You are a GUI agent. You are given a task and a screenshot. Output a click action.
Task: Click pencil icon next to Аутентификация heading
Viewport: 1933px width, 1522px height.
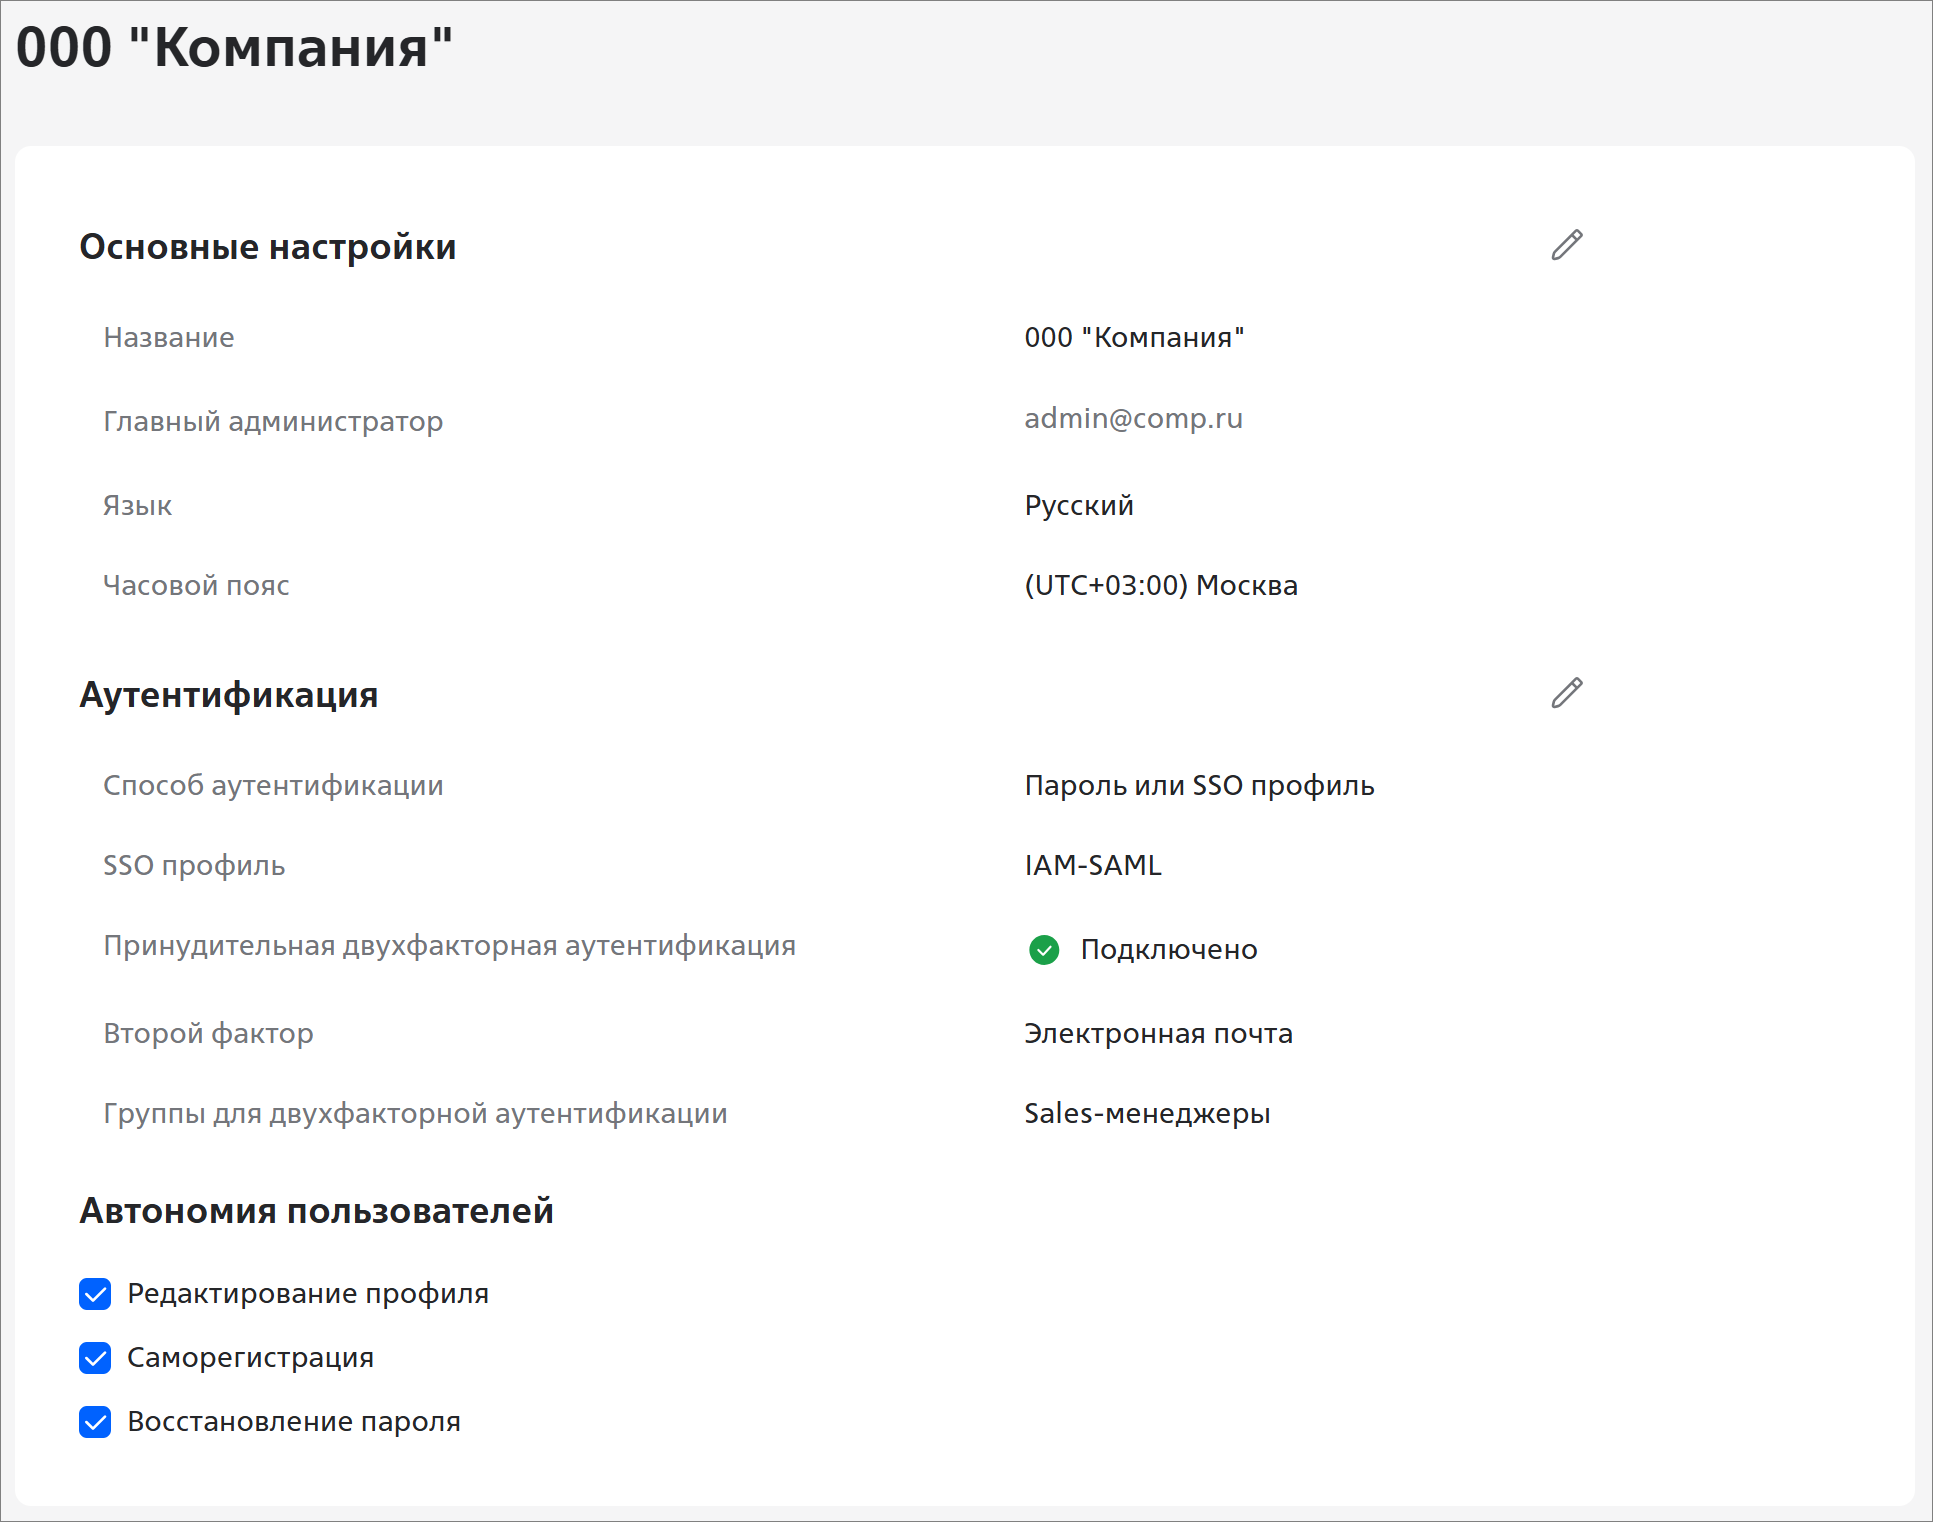[1566, 693]
